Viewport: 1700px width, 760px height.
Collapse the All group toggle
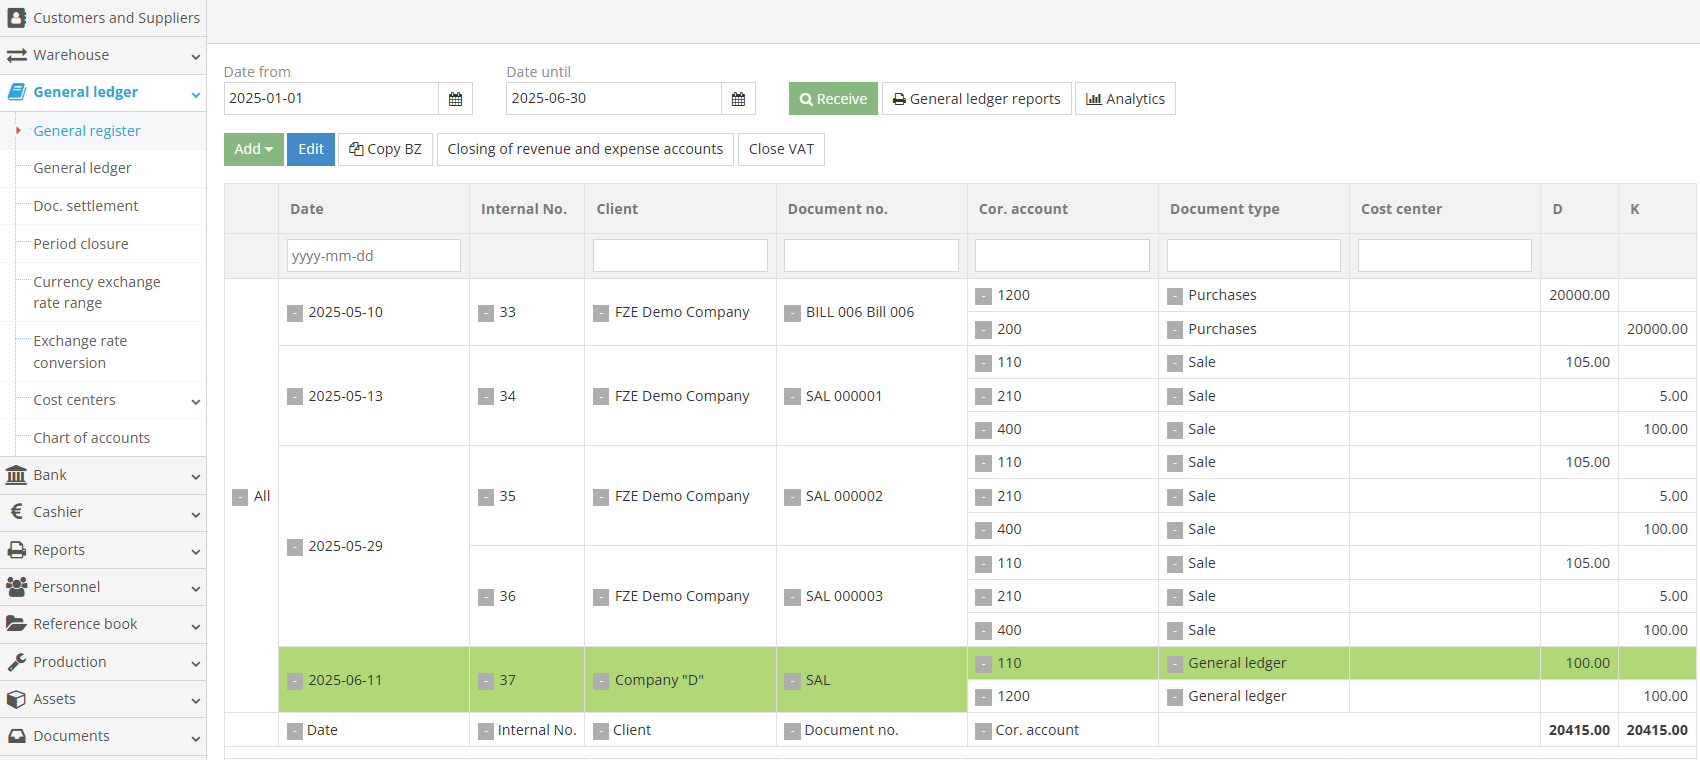pyautogui.click(x=240, y=497)
